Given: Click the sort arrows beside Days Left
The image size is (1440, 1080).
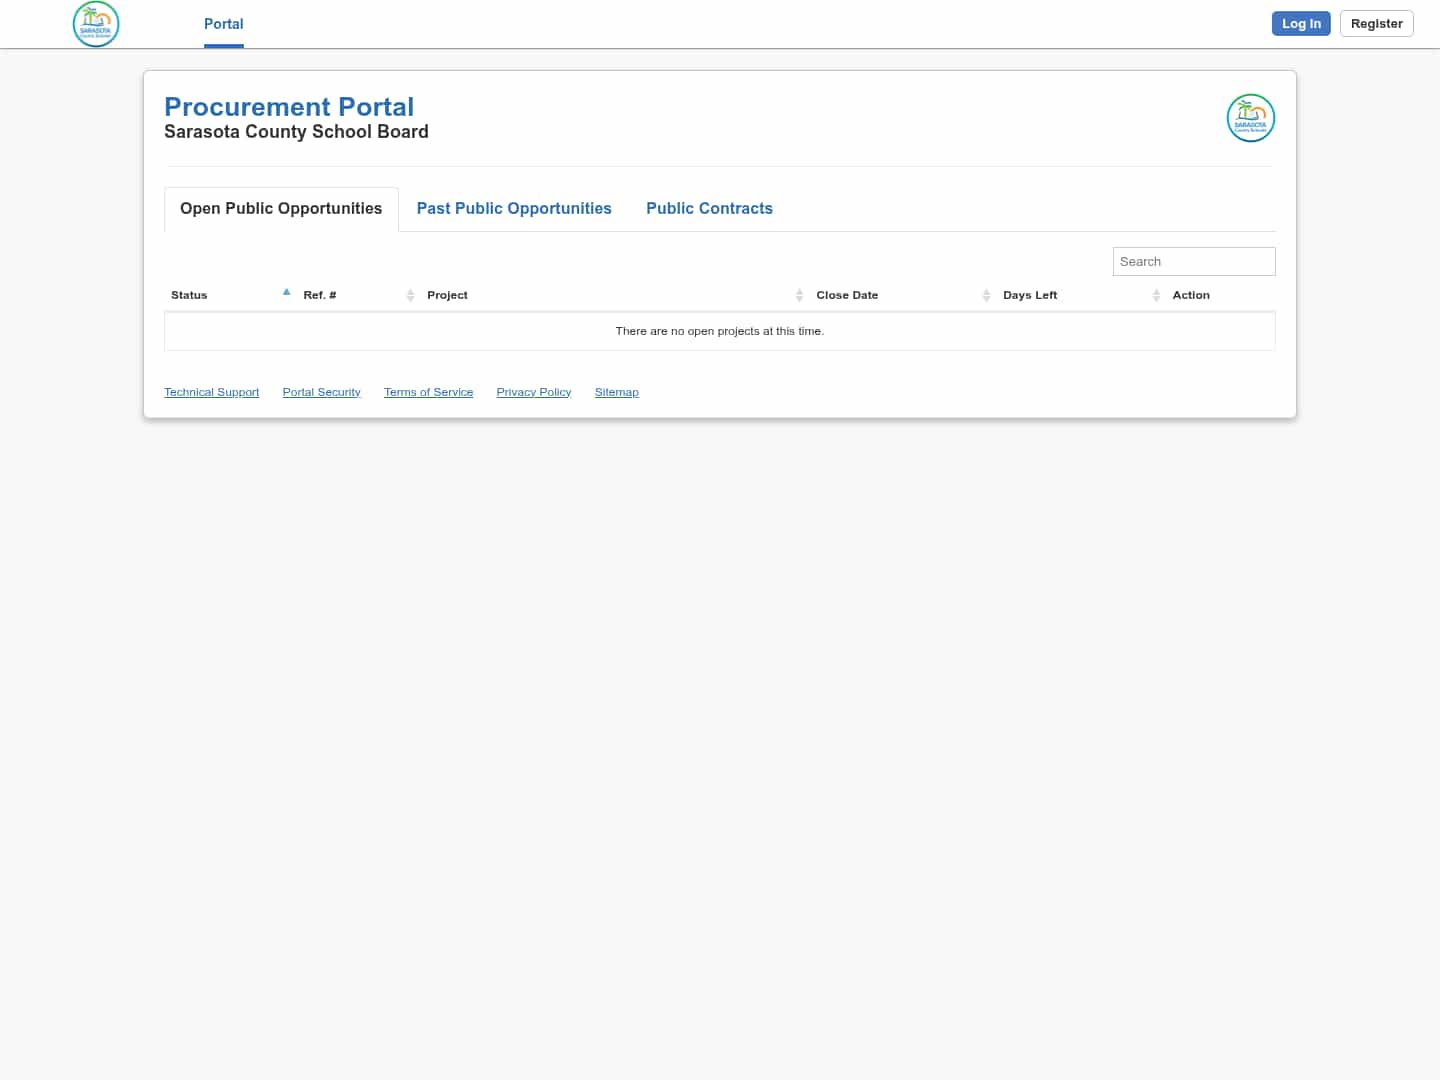Looking at the screenshot, I should tap(1156, 295).
